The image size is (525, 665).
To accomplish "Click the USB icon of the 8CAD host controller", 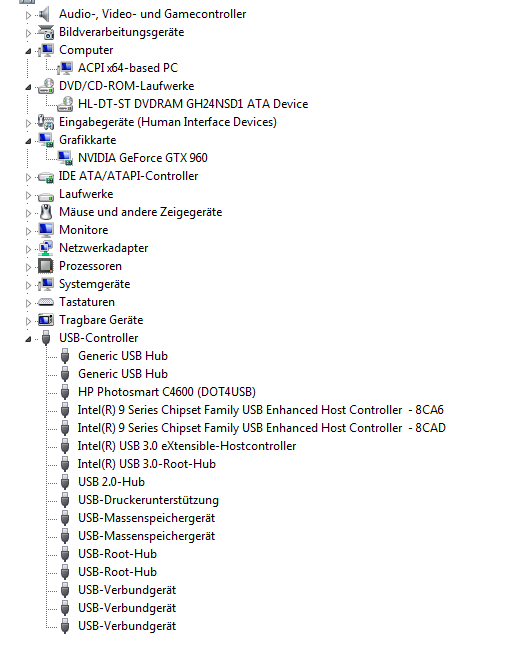I will pyautogui.click(x=65, y=428).
